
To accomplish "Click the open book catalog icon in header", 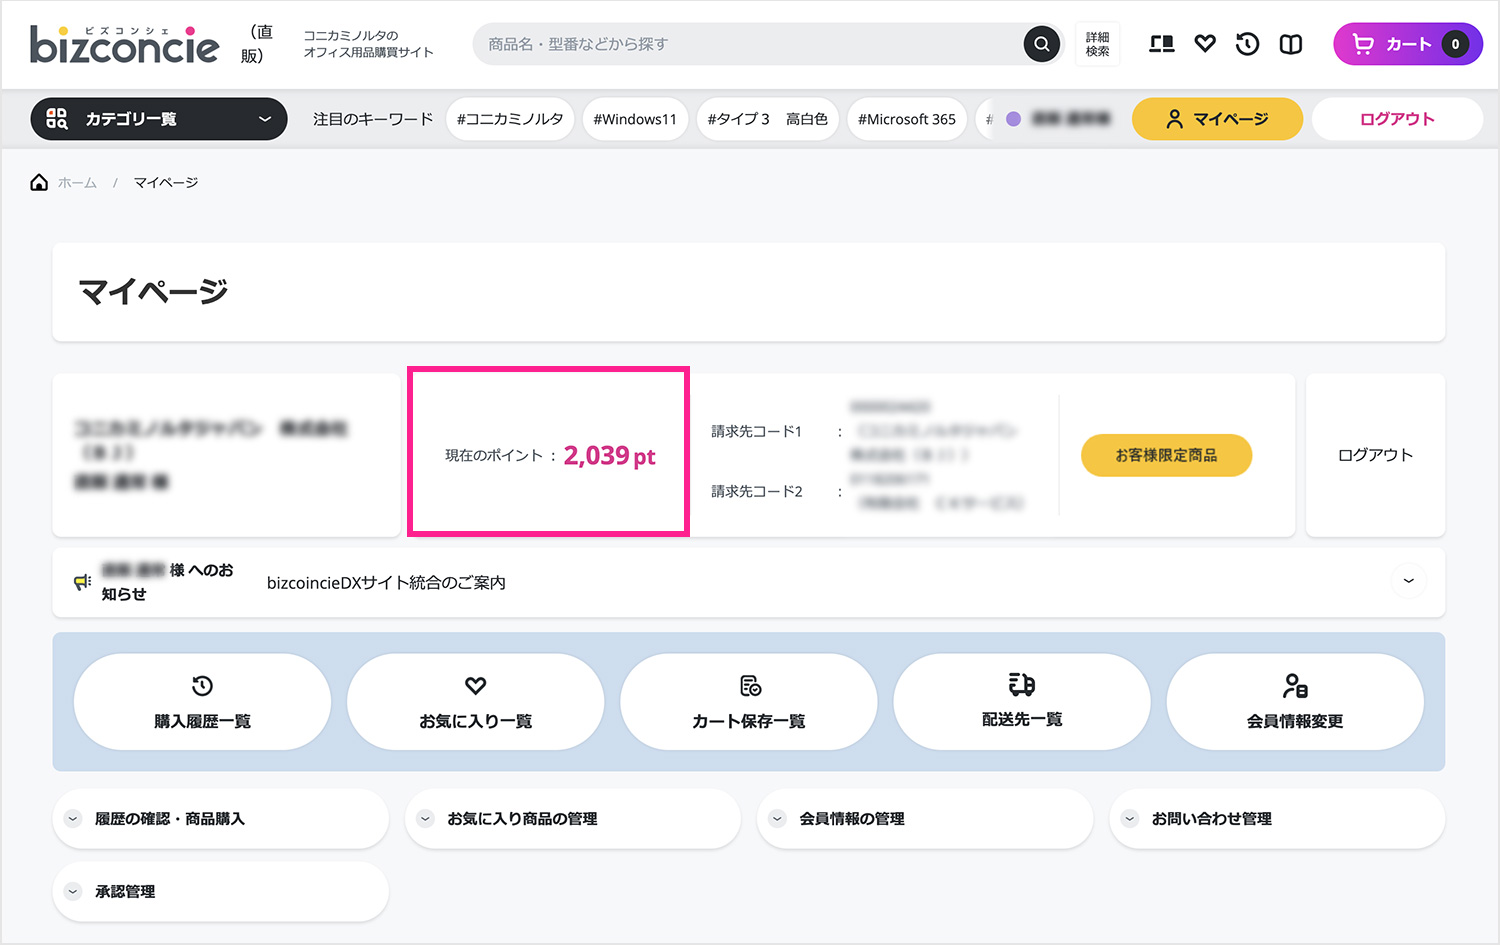I will [x=1291, y=44].
